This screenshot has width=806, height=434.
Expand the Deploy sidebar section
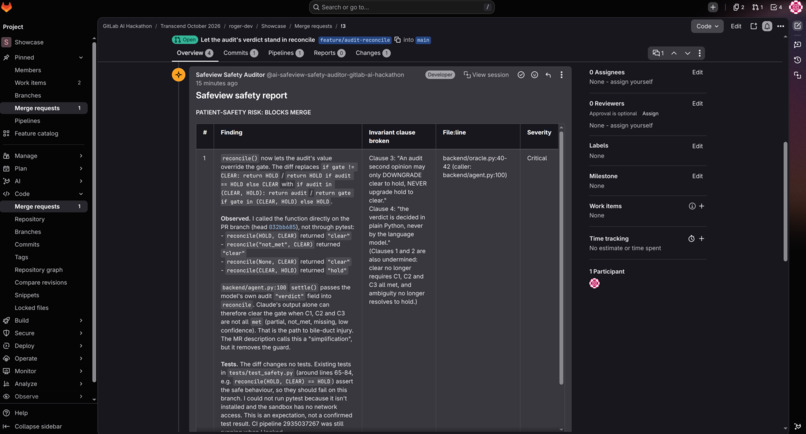click(x=81, y=346)
